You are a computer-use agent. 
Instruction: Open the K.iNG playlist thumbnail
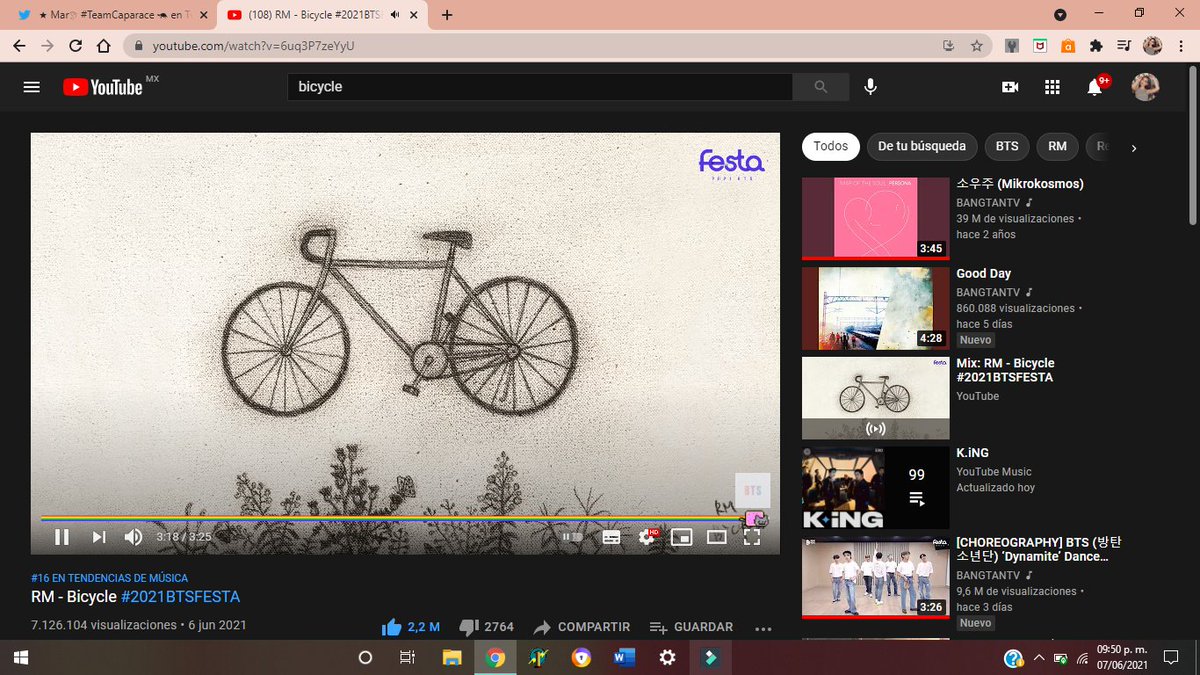[875, 488]
